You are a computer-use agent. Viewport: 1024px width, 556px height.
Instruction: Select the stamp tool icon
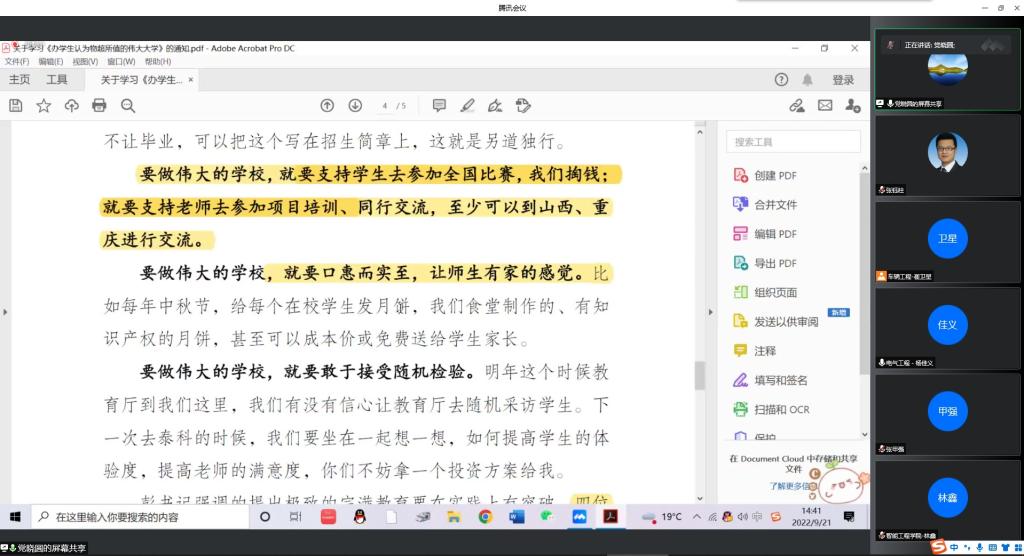[x=523, y=105]
